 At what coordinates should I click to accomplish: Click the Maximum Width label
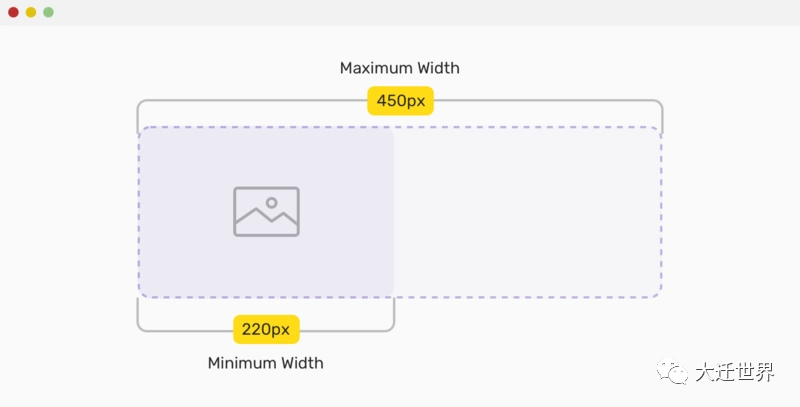tap(399, 68)
